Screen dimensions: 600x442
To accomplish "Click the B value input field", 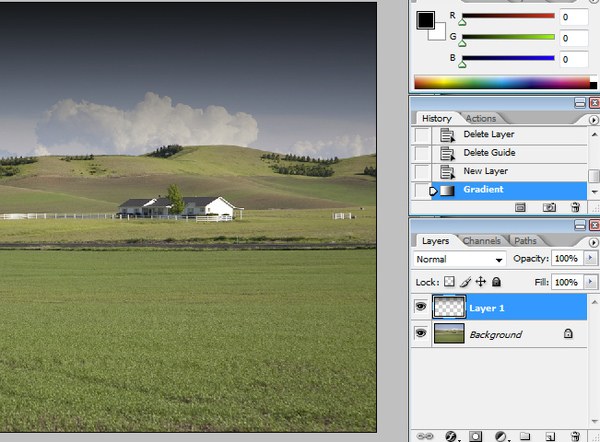I will [574, 60].
